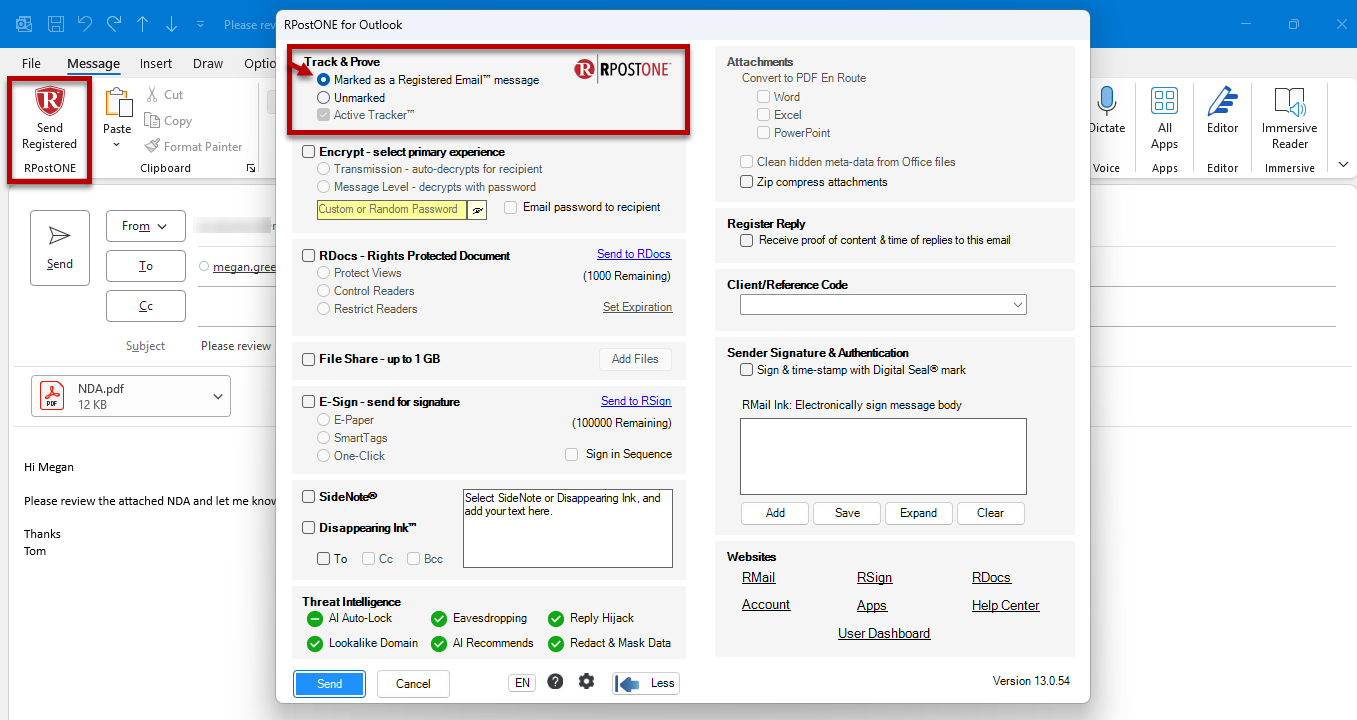This screenshot has width=1357, height=720.
Task: Click into the SideNote text area
Action: (568, 528)
